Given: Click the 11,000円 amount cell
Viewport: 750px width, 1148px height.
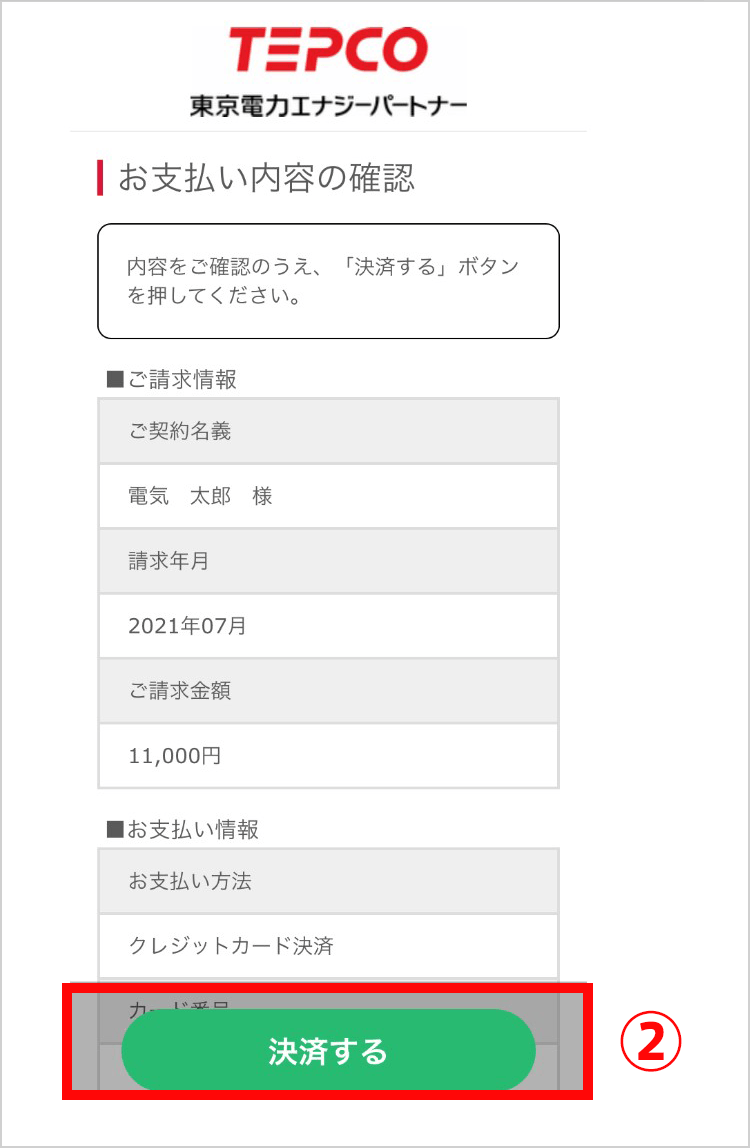Looking at the screenshot, I should click(x=328, y=756).
